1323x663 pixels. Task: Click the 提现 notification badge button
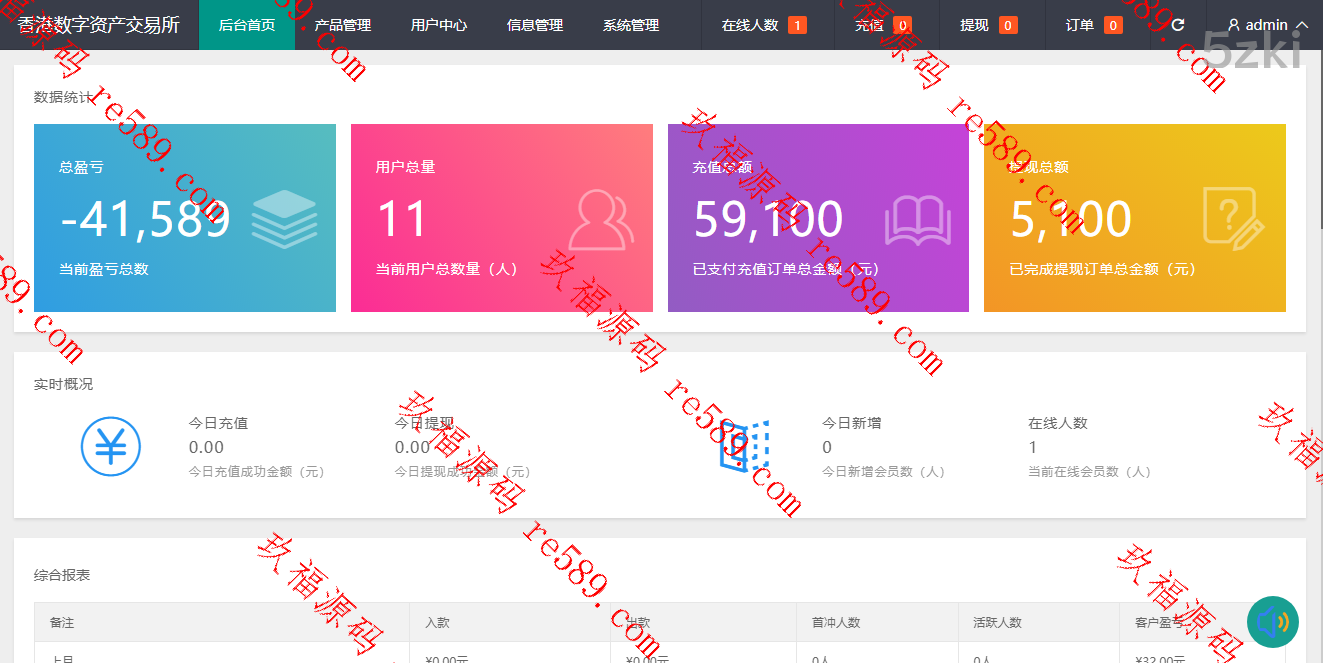point(987,25)
